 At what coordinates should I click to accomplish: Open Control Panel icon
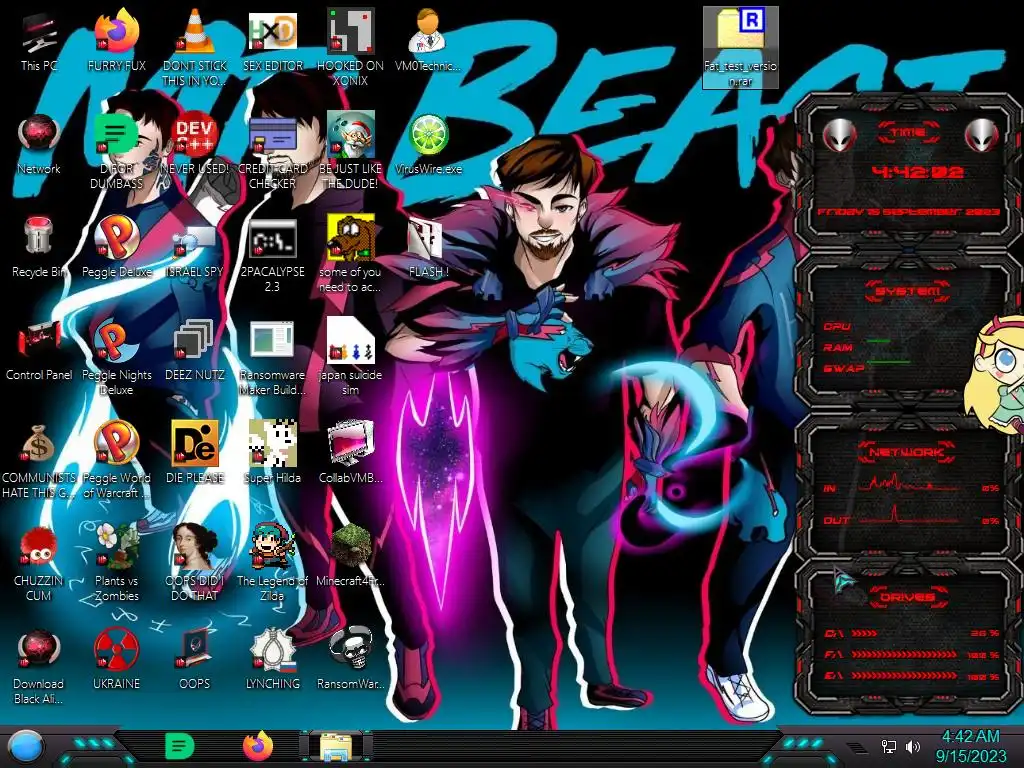click(x=39, y=350)
